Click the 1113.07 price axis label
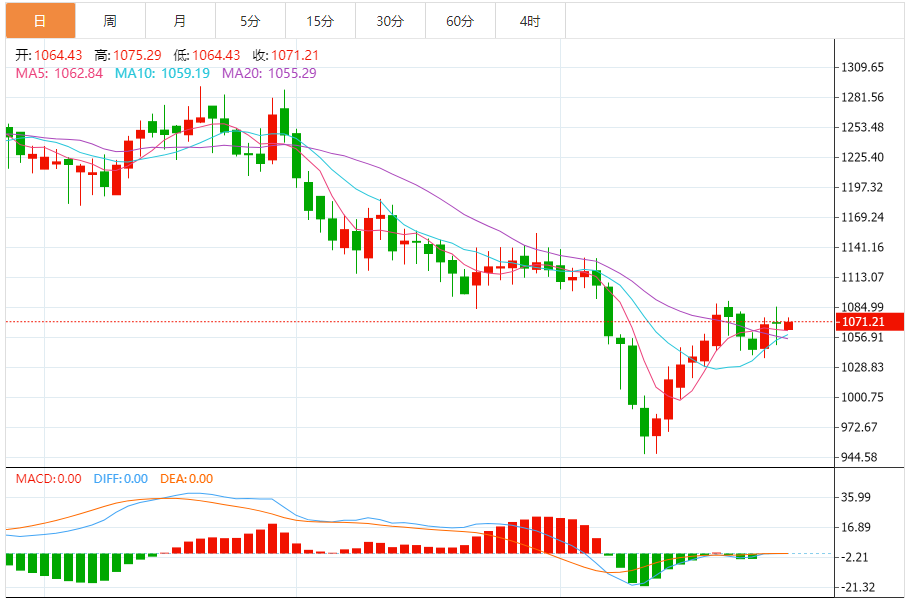 [x=862, y=277]
